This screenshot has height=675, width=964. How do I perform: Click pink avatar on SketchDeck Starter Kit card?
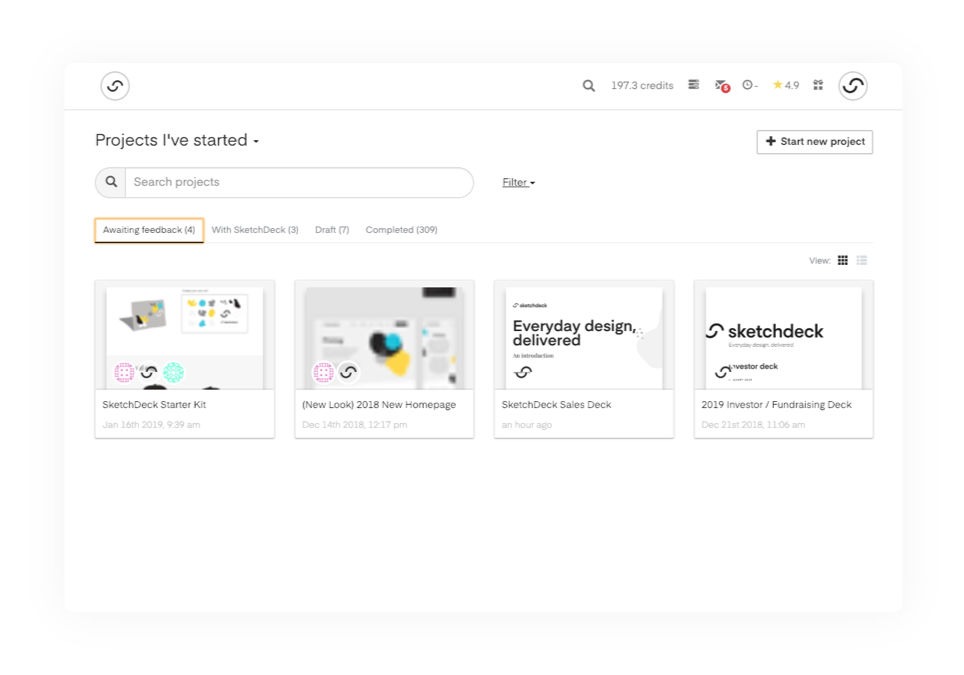[x=124, y=372]
